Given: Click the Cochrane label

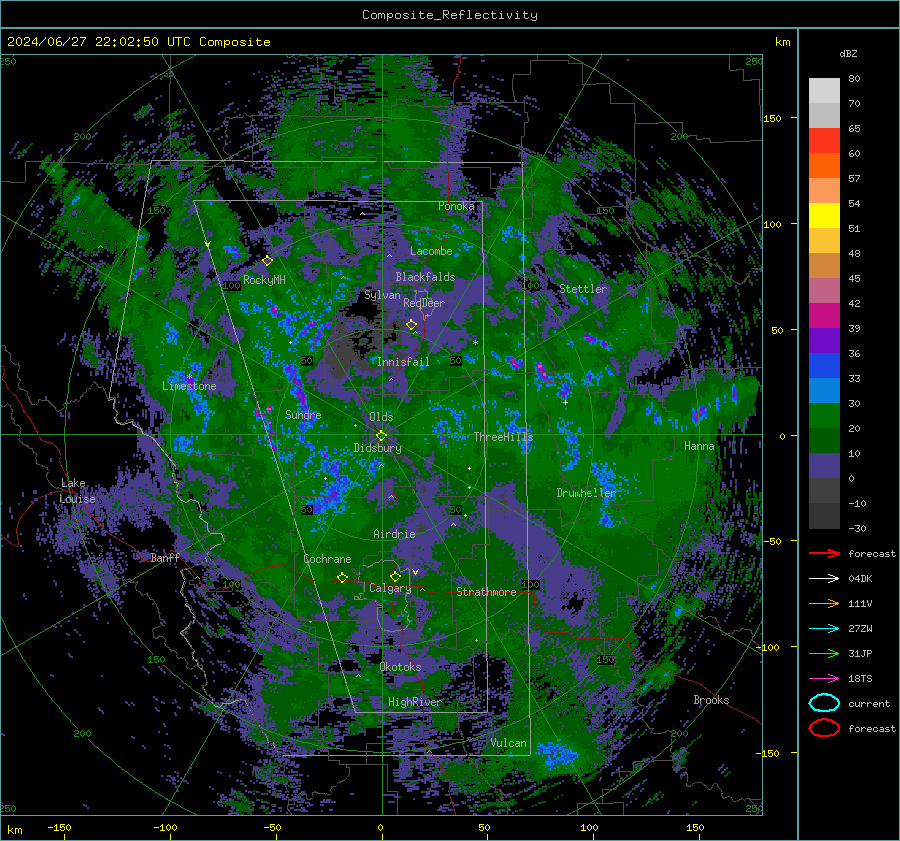Looking at the screenshot, I should (x=327, y=559).
